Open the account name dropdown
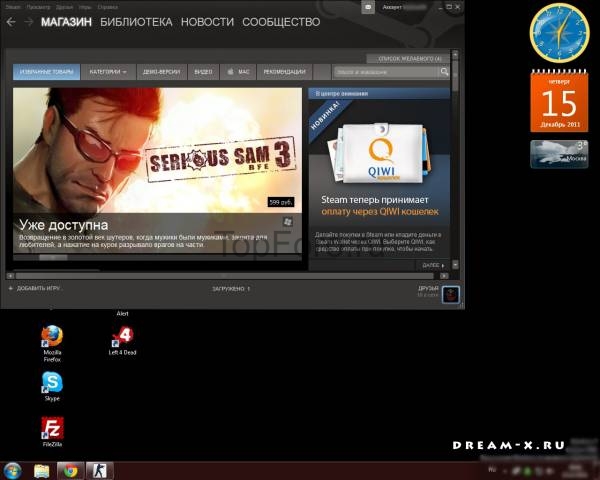600x480 pixels. pyautogui.click(x=404, y=7)
